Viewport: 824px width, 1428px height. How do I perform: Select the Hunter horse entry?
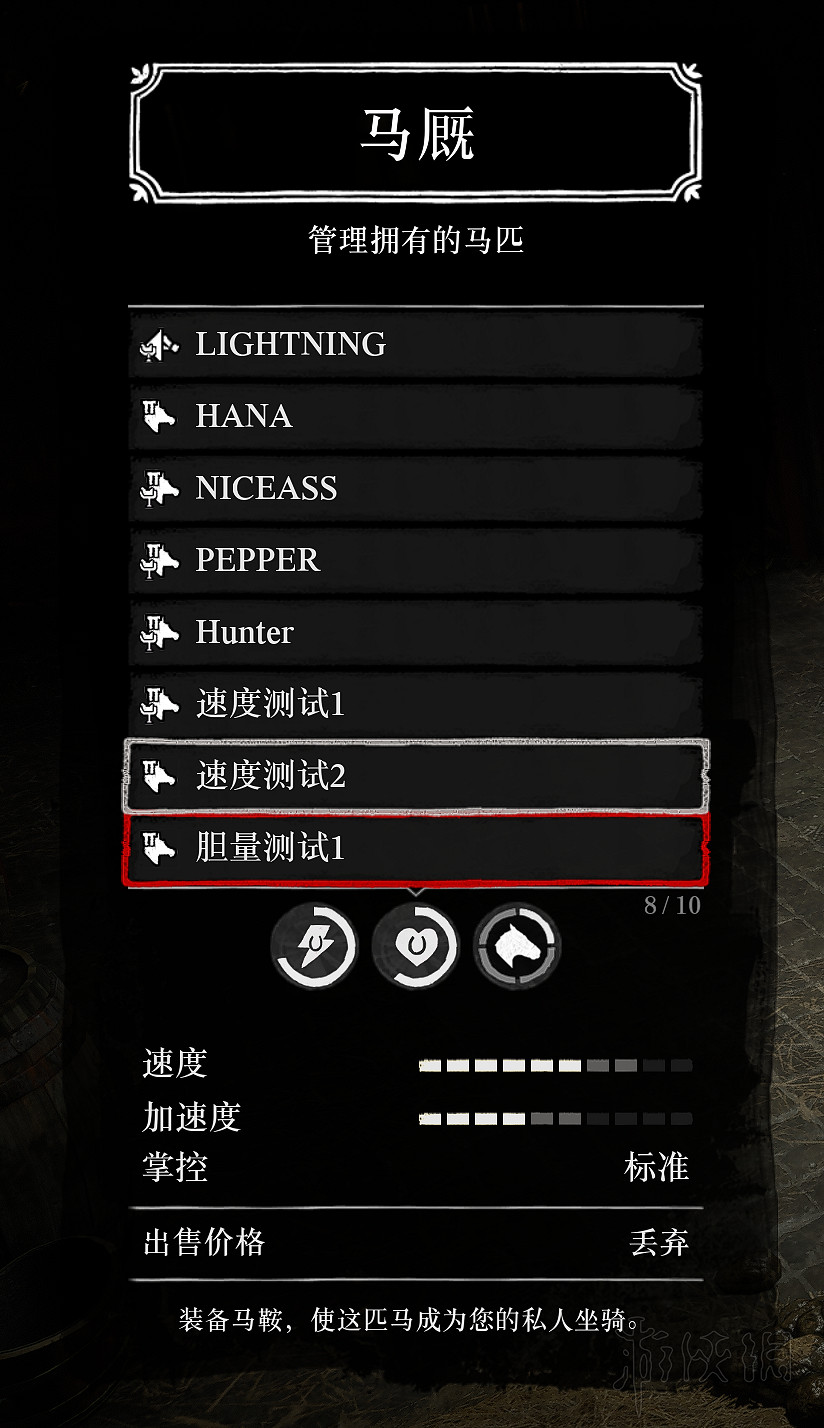415,632
